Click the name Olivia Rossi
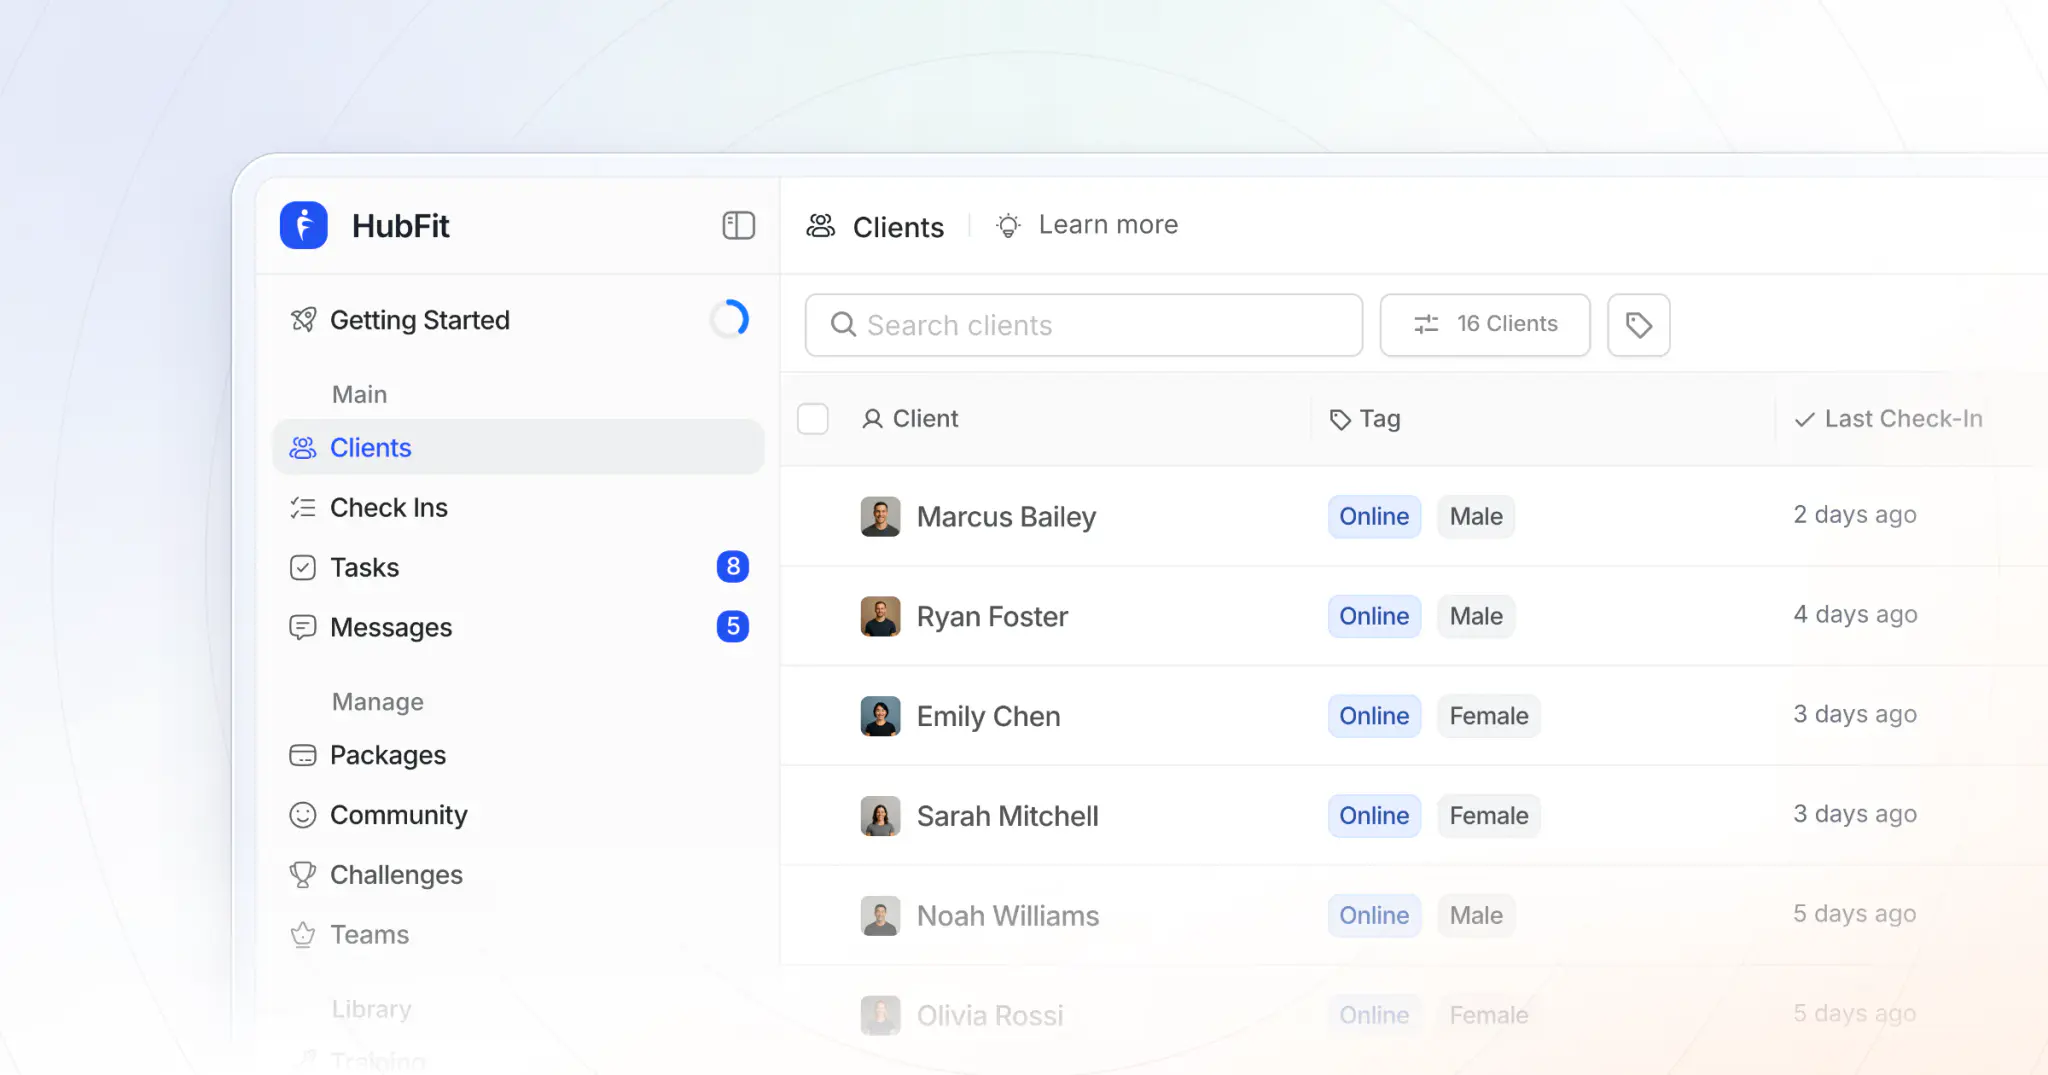The height and width of the screenshot is (1075, 2048). coord(990,1016)
